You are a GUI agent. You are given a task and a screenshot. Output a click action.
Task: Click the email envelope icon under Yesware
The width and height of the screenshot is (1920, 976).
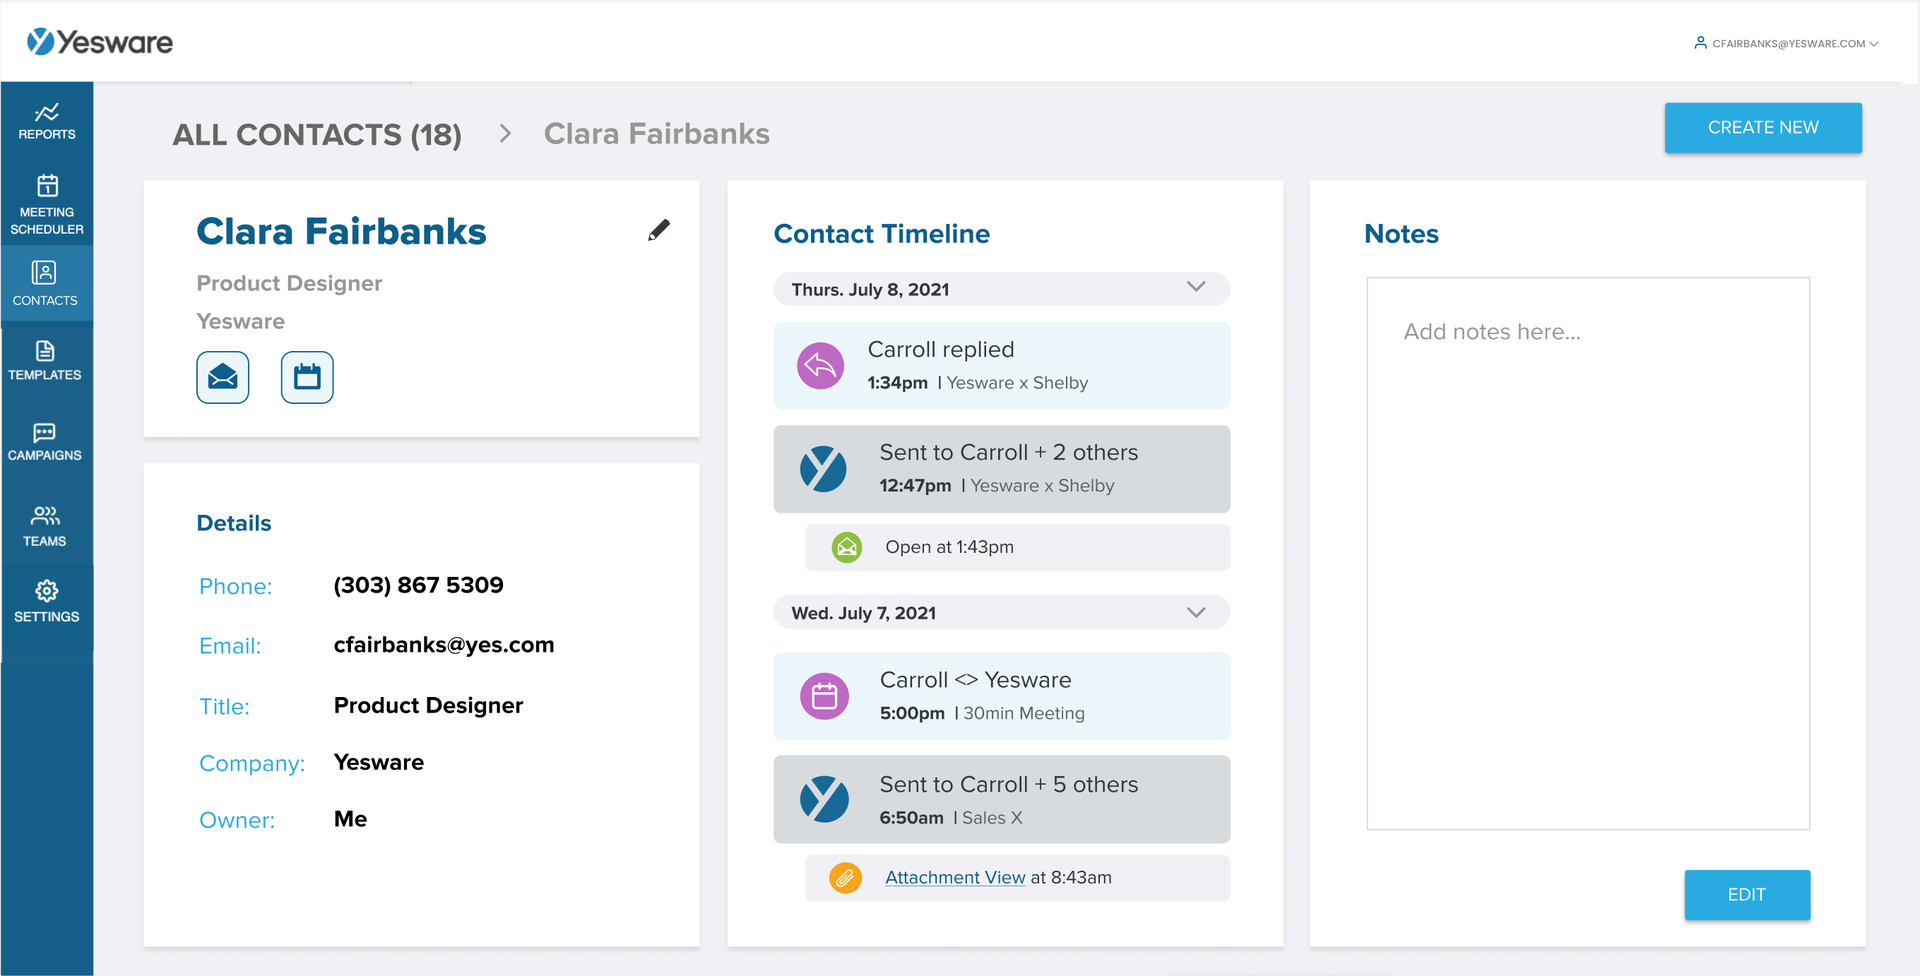click(223, 377)
